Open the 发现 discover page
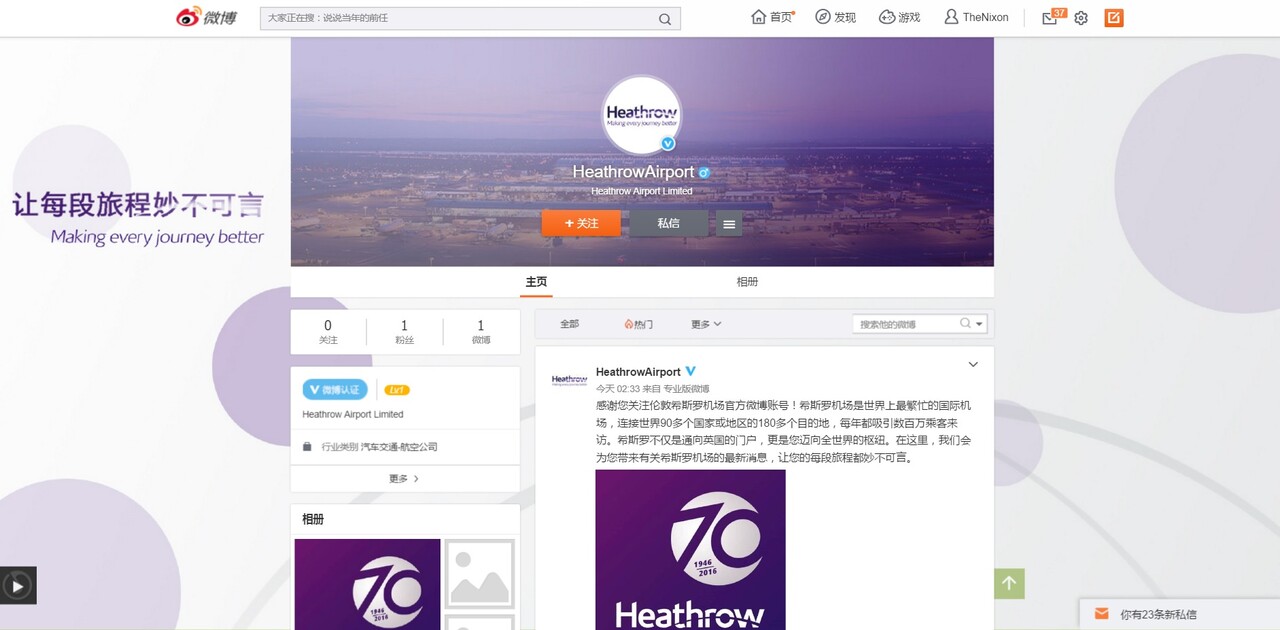Image resolution: width=1280 pixels, height=630 pixels. (x=835, y=17)
